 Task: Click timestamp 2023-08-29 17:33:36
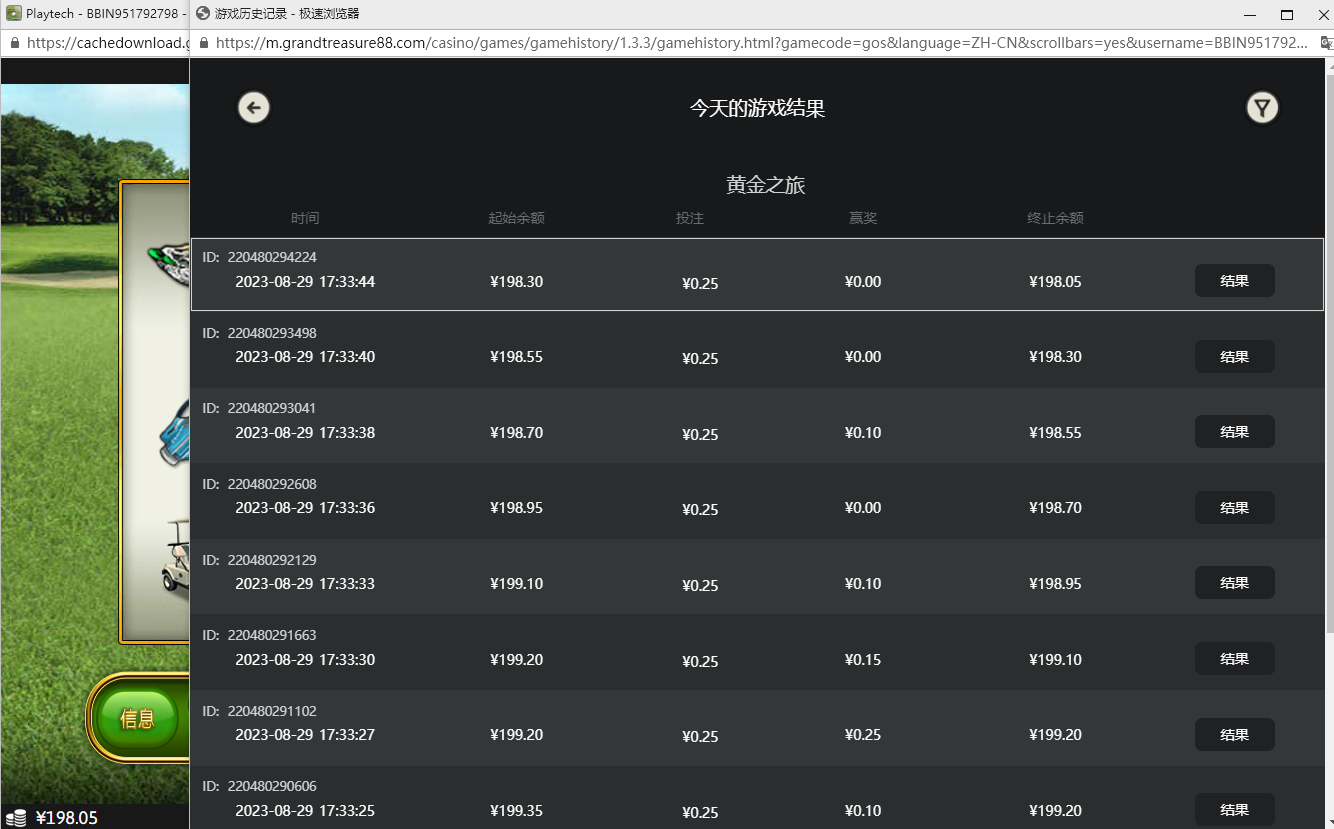tap(305, 508)
